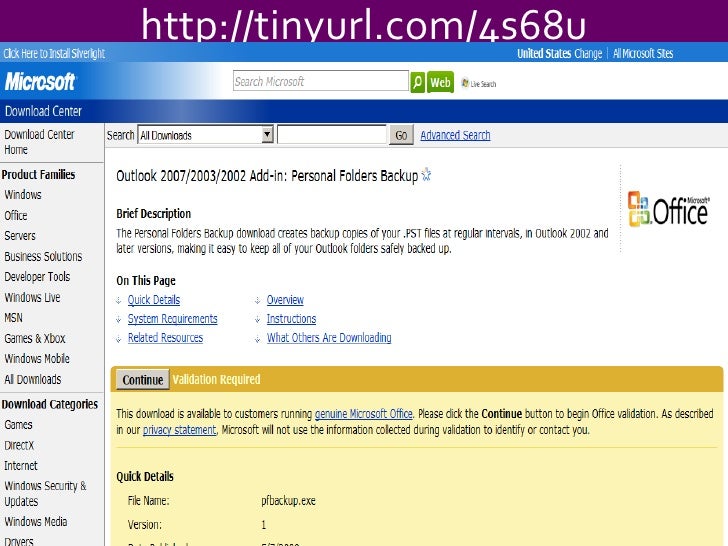The width and height of the screenshot is (728, 546).
Task: Focus the Search Microsoft input field
Action: [321, 81]
